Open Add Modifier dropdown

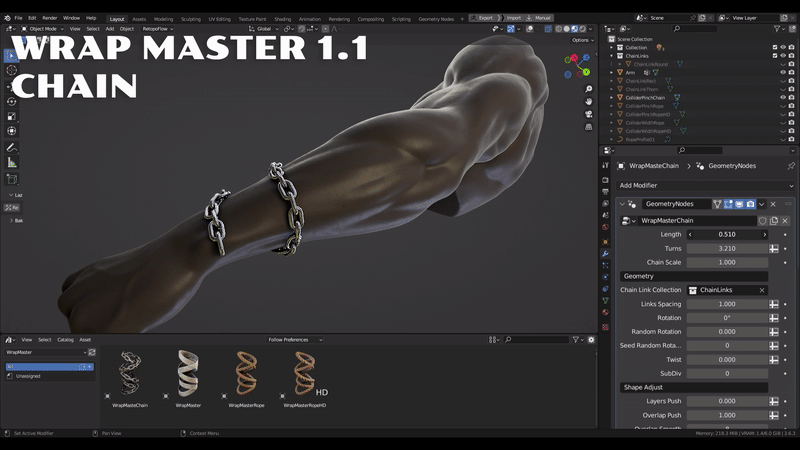pyautogui.click(x=706, y=186)
